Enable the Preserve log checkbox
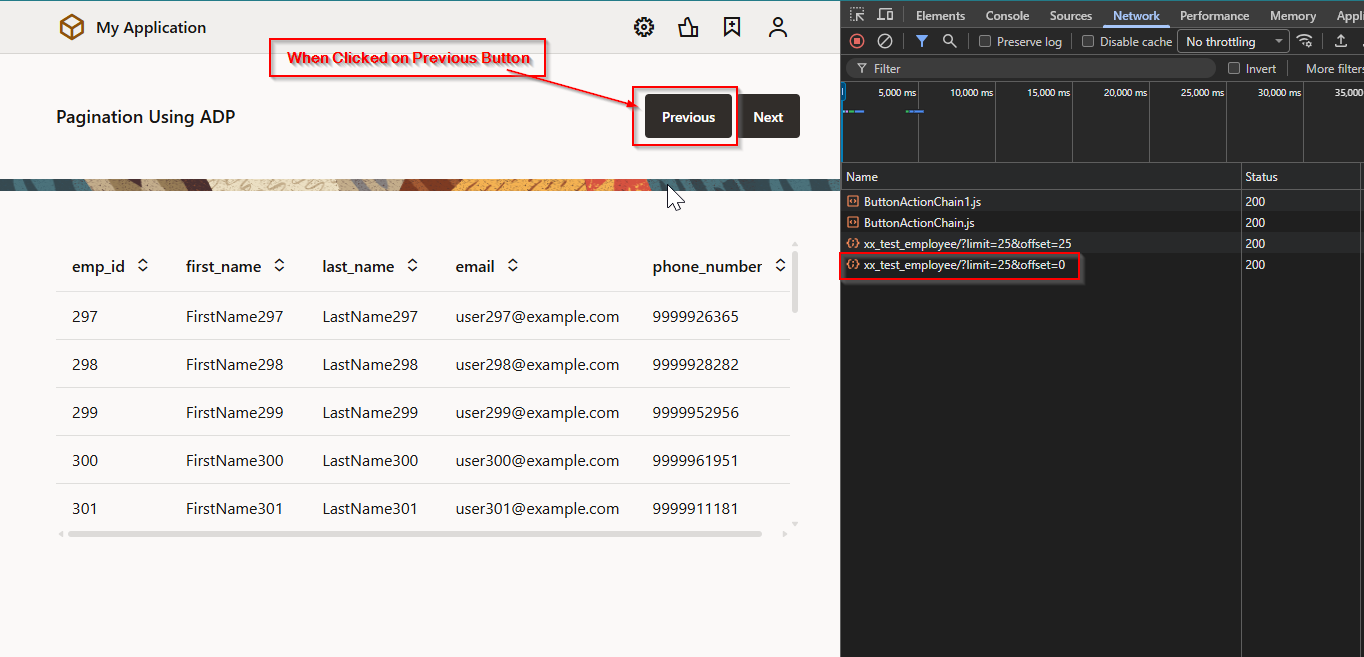 click(x=985, y=42)
